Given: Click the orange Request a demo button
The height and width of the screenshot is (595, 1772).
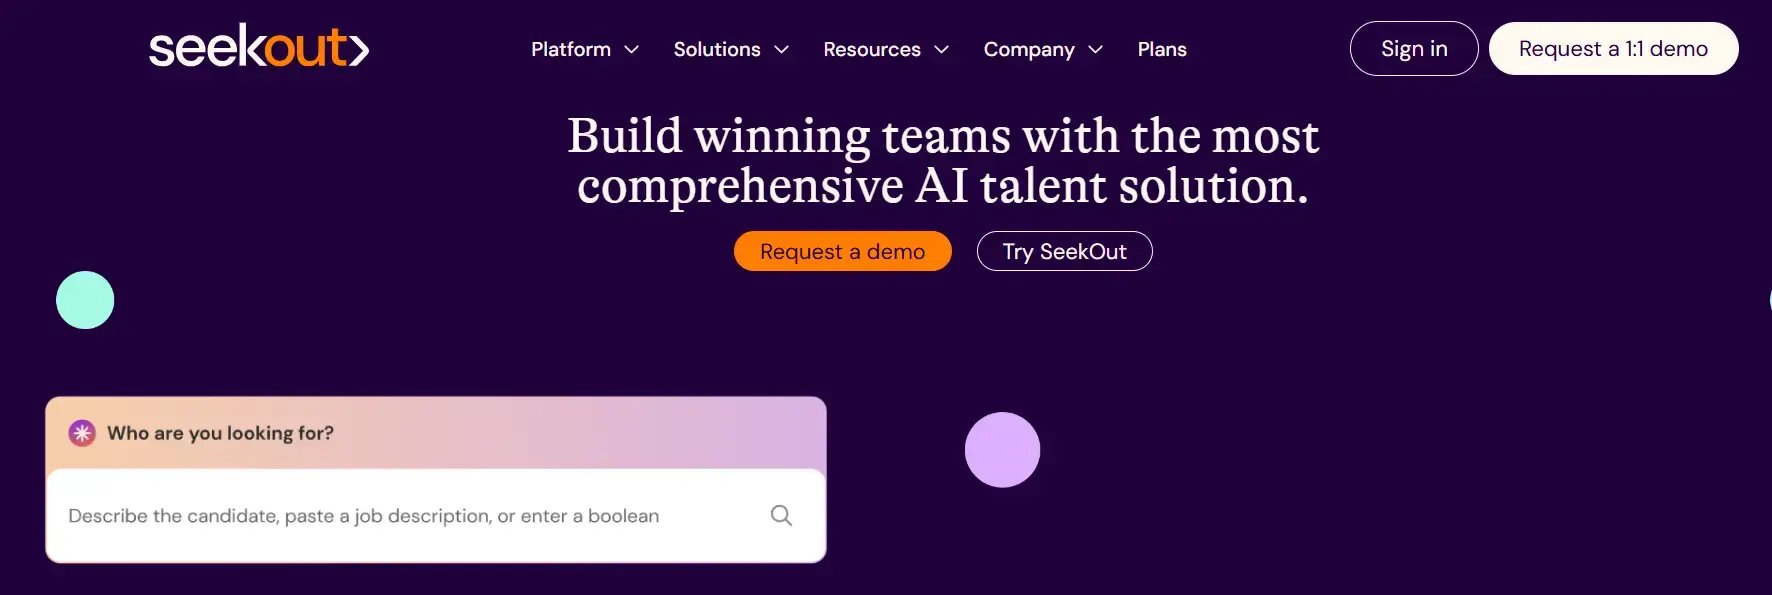Looking at the screenshot, I should [842, 251].
